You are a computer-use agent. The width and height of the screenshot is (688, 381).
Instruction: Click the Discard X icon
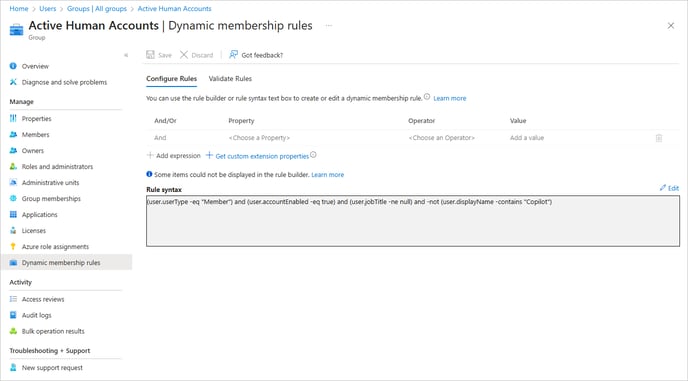(184, 54)
